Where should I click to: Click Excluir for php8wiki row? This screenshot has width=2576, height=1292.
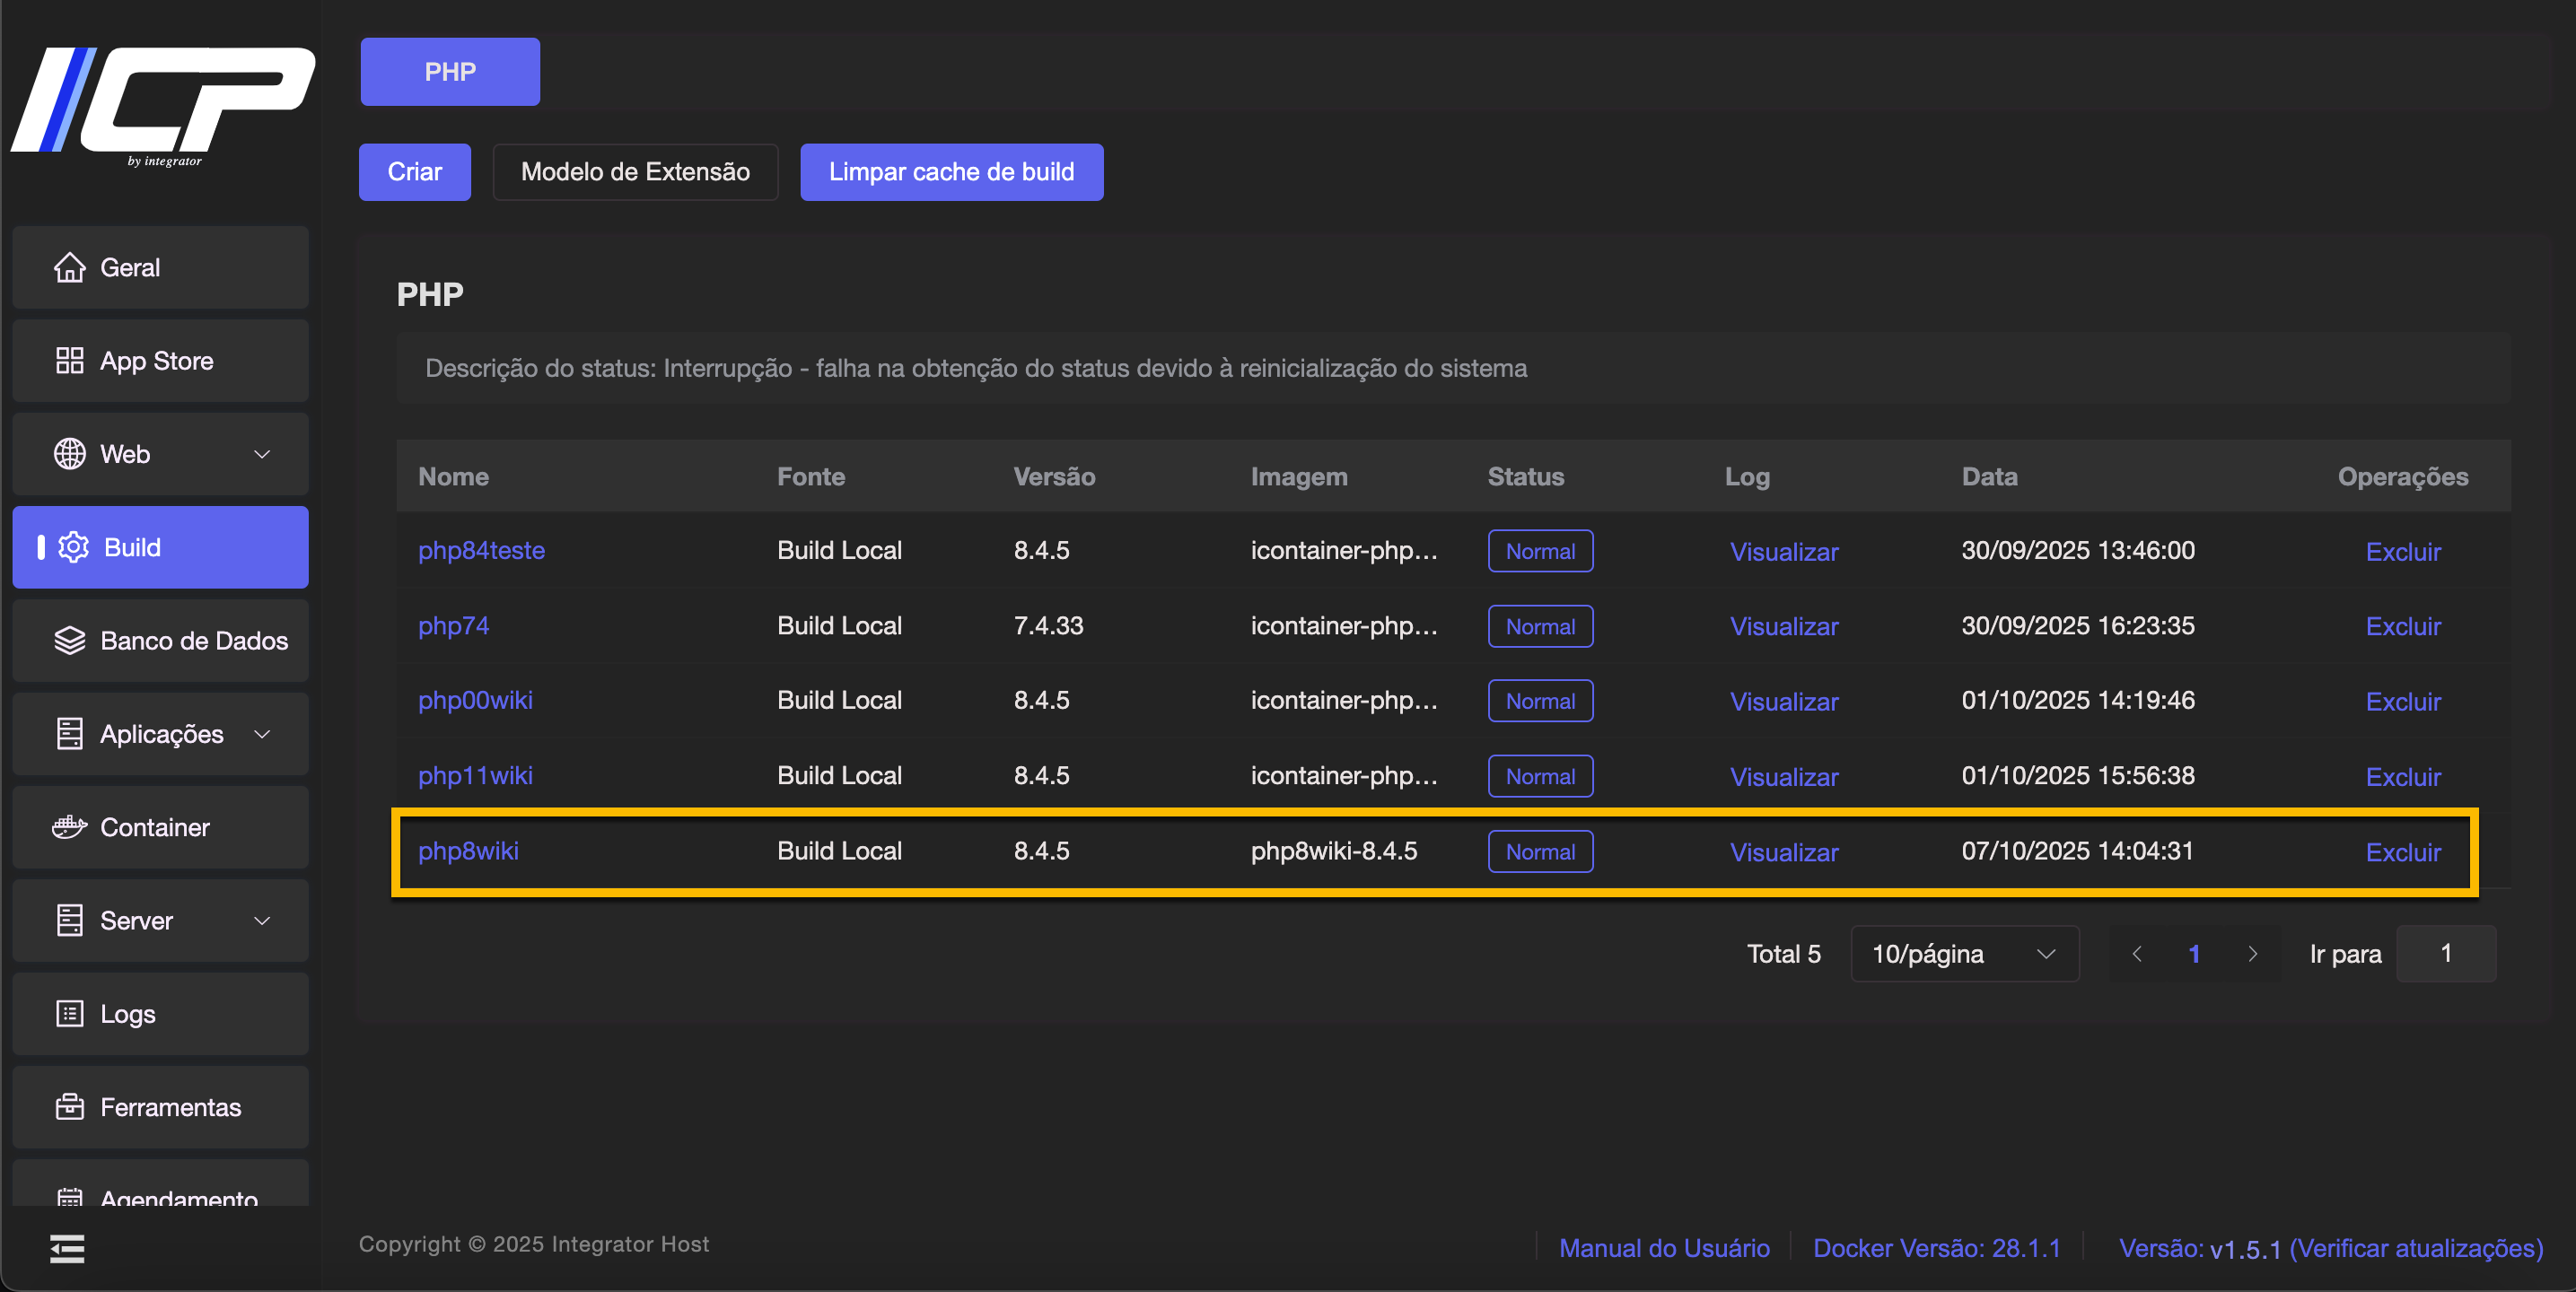coord(2402,852)
